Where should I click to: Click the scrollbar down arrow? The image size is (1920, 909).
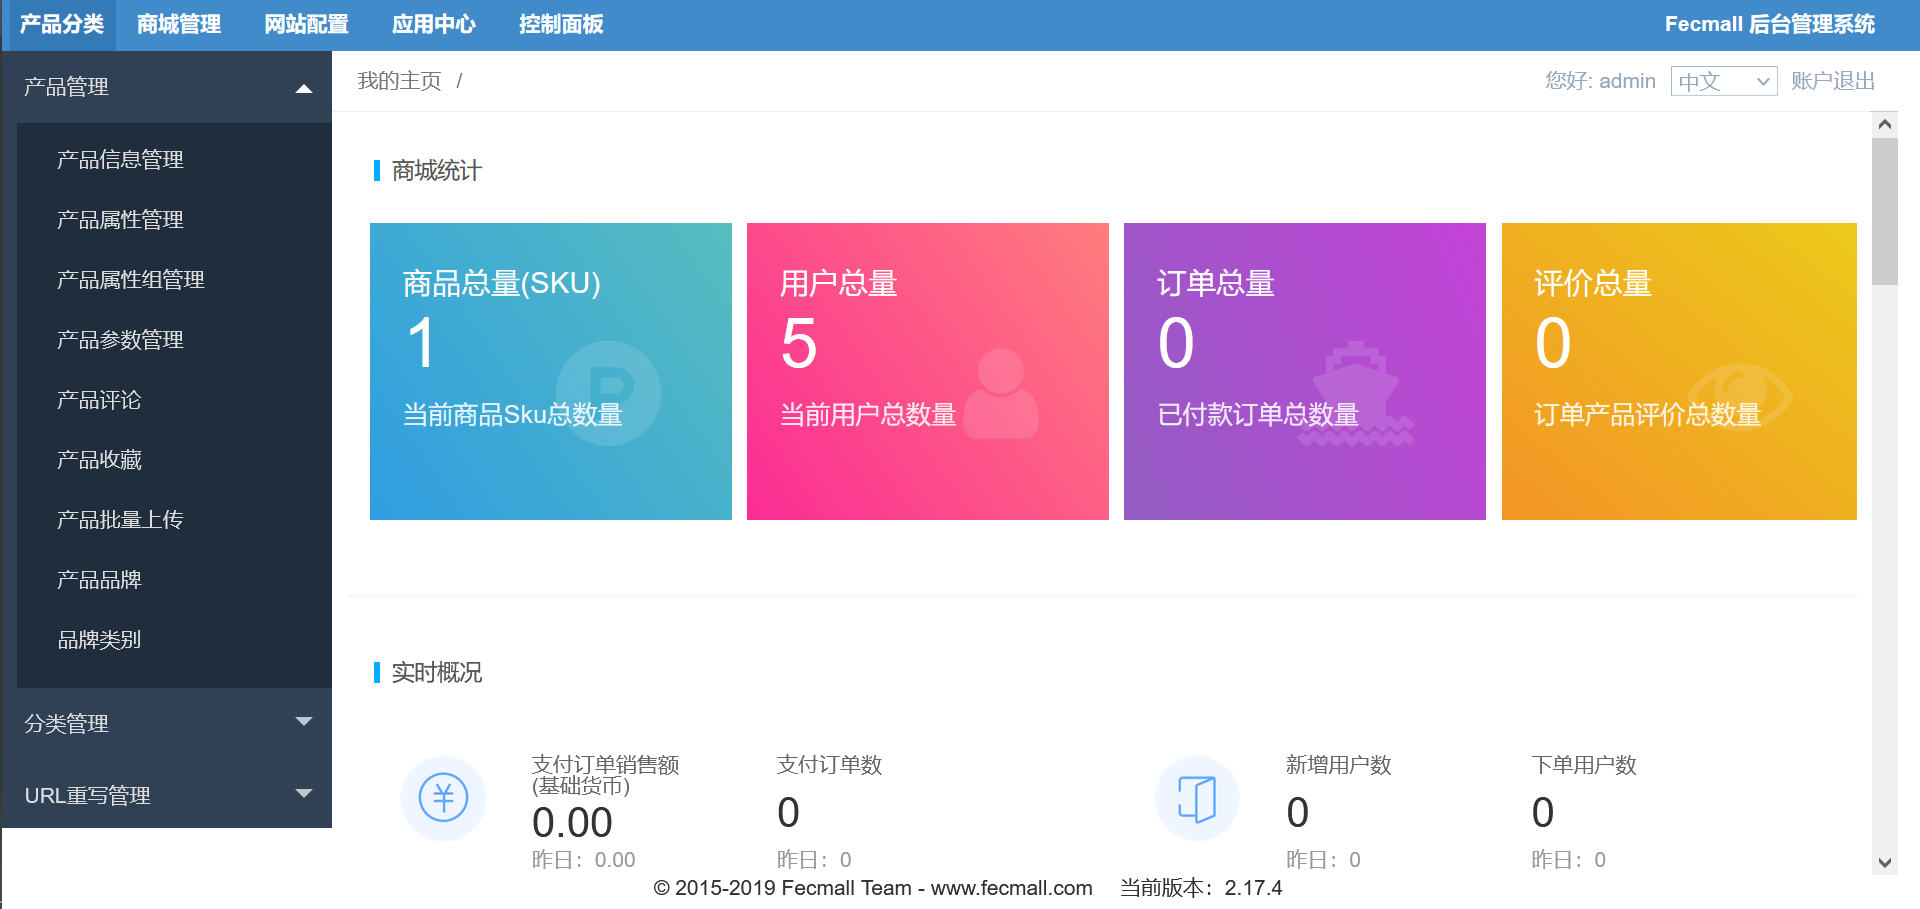pos(1885,863)
